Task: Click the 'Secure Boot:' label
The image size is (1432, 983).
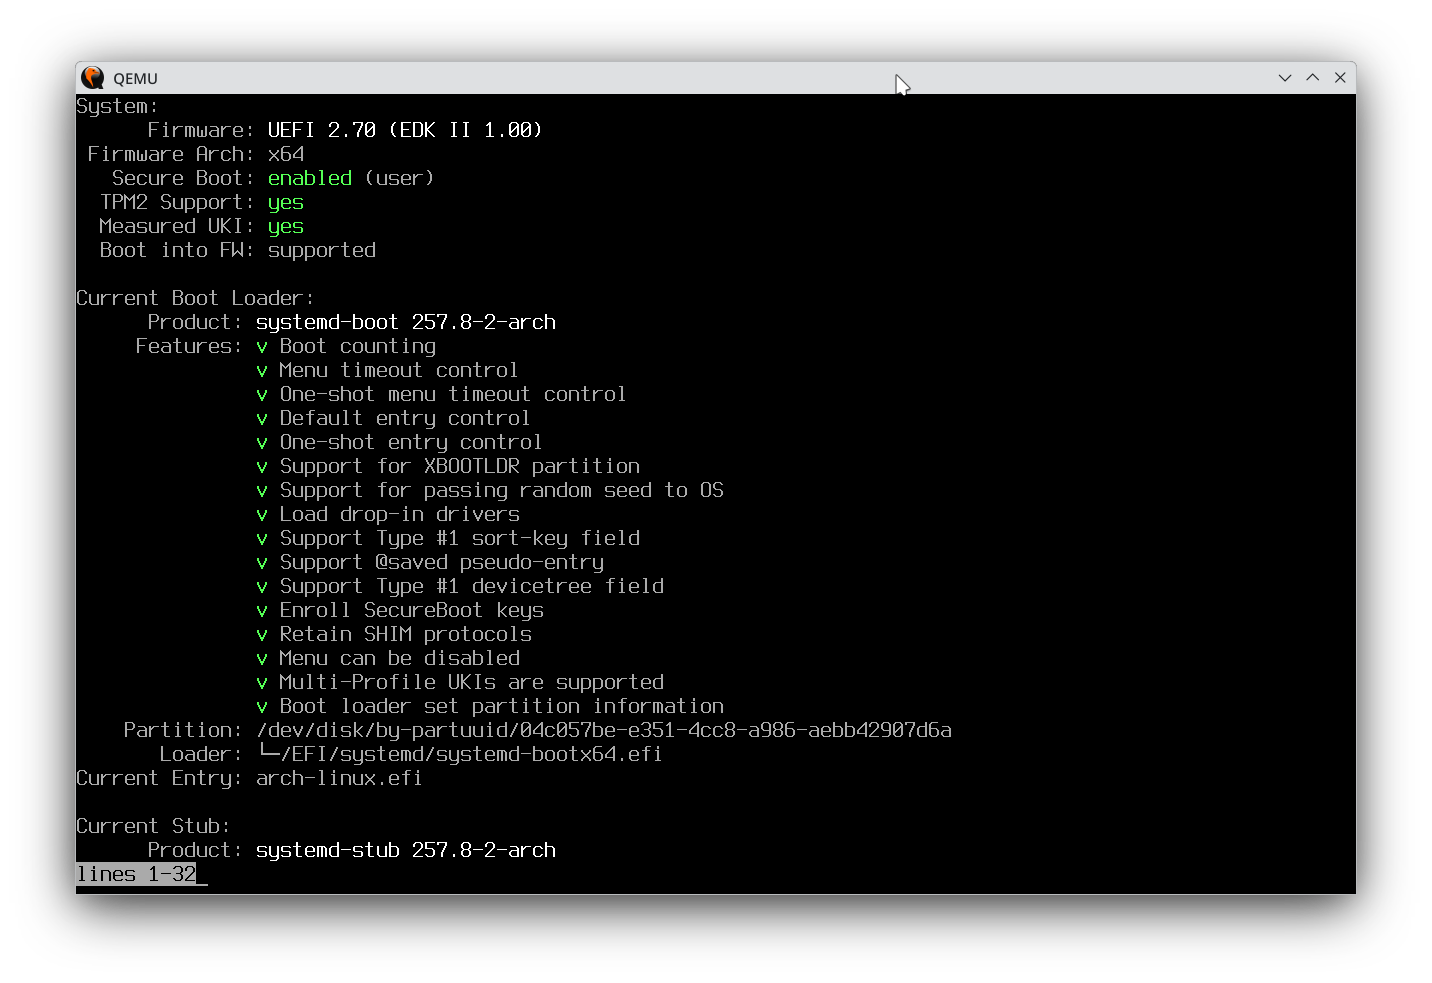Action: coord(183,178)
